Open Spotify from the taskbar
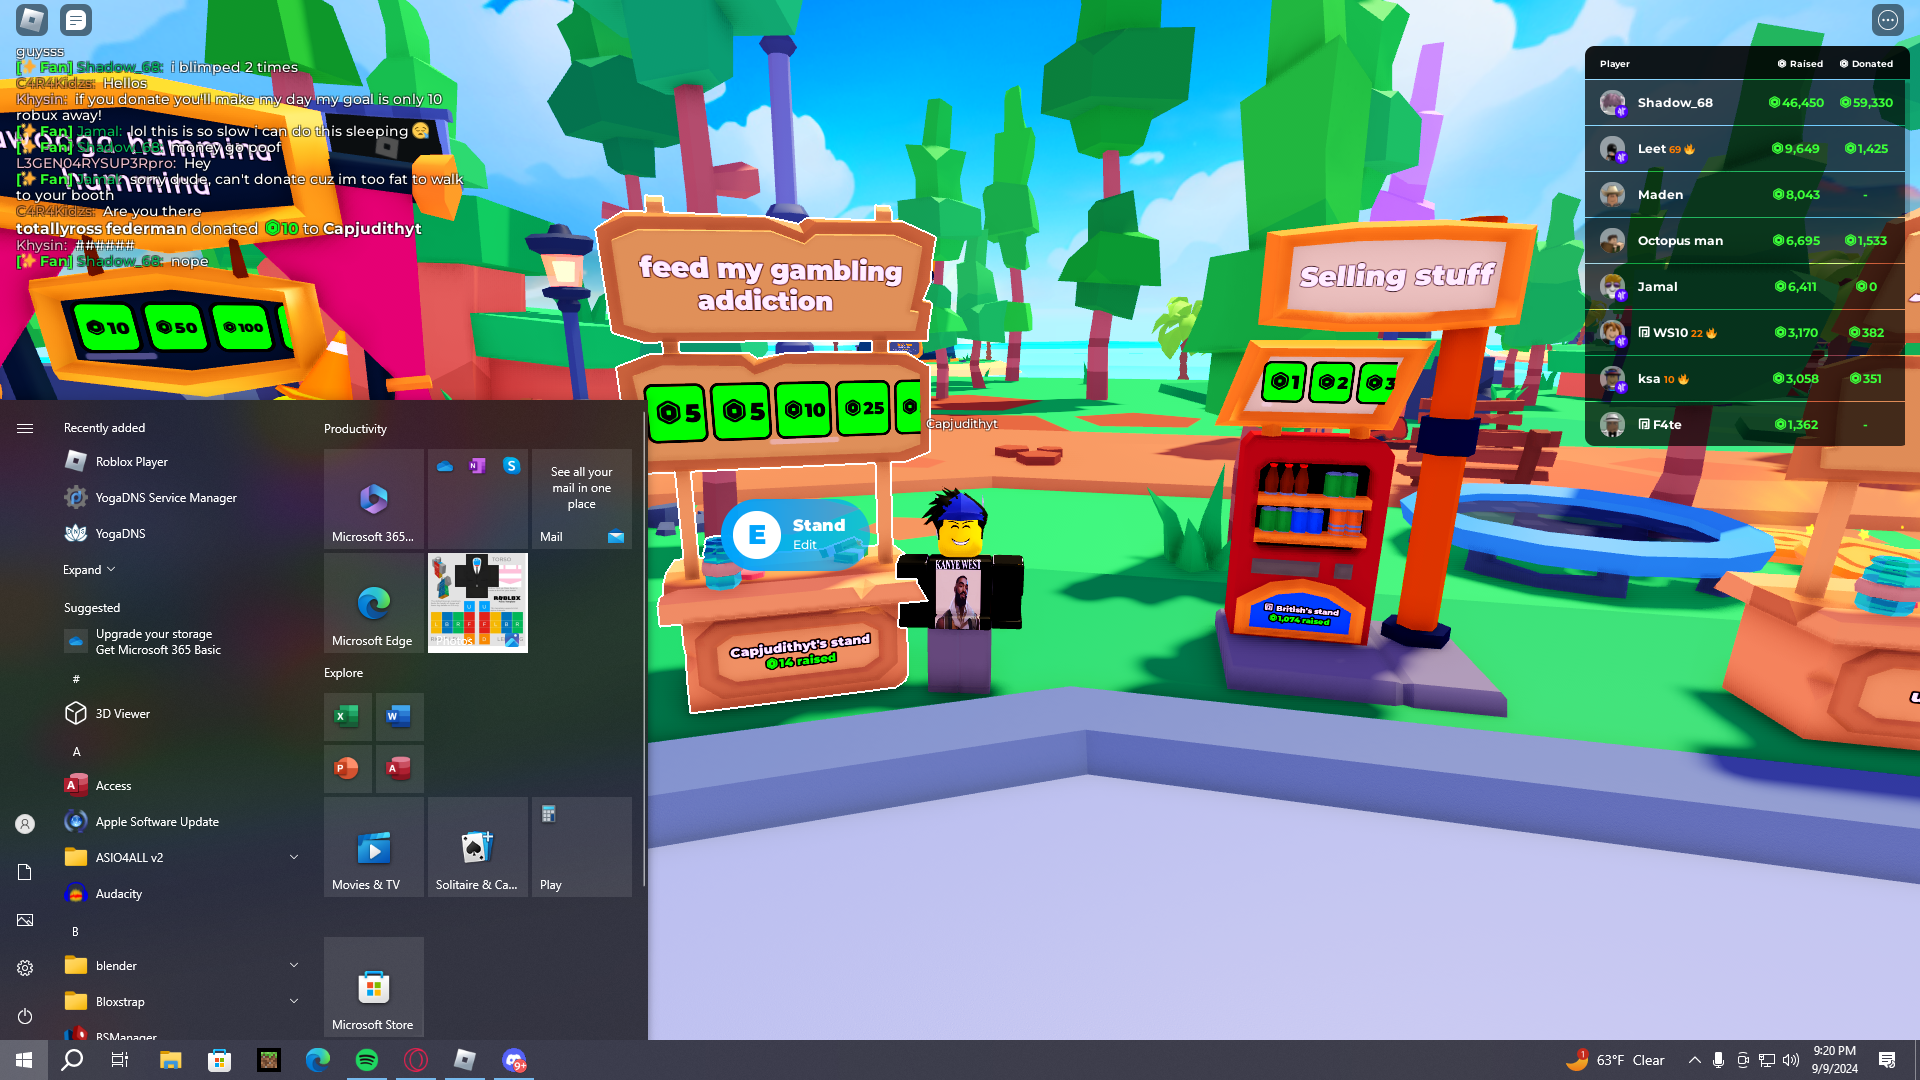This screenshot has width=1920, height=1080. coord(367,1060)
